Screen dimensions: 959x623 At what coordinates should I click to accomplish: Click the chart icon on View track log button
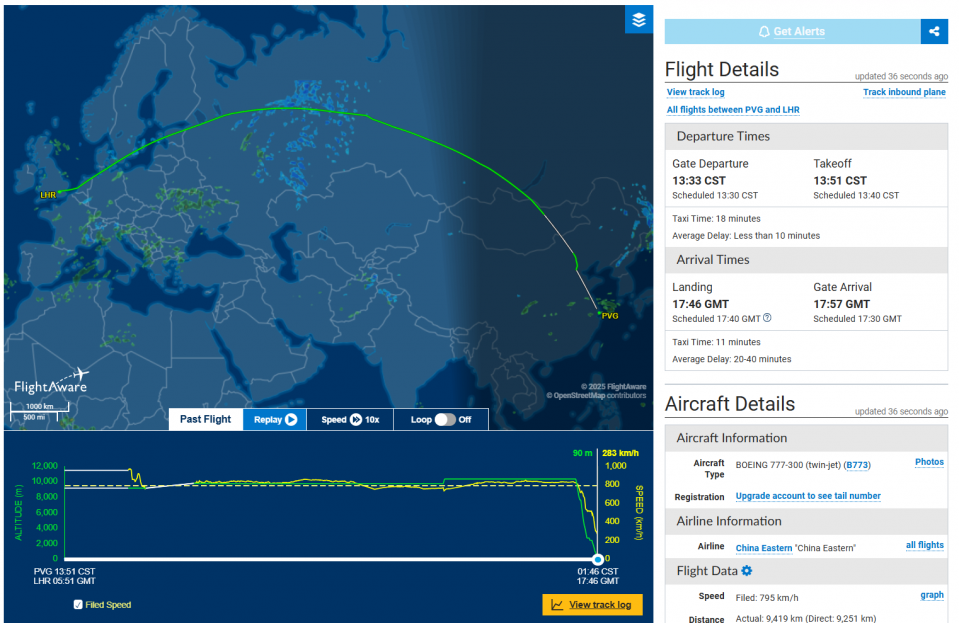pos(557,605)
